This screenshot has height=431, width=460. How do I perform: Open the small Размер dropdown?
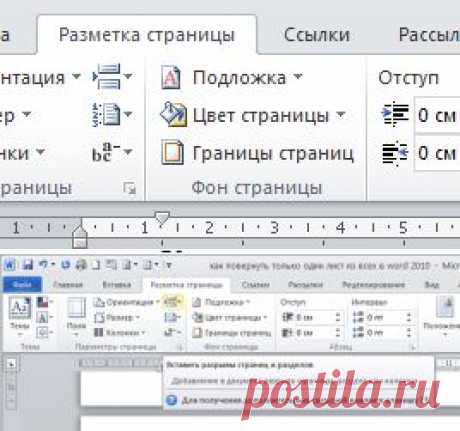pos(117,317)
